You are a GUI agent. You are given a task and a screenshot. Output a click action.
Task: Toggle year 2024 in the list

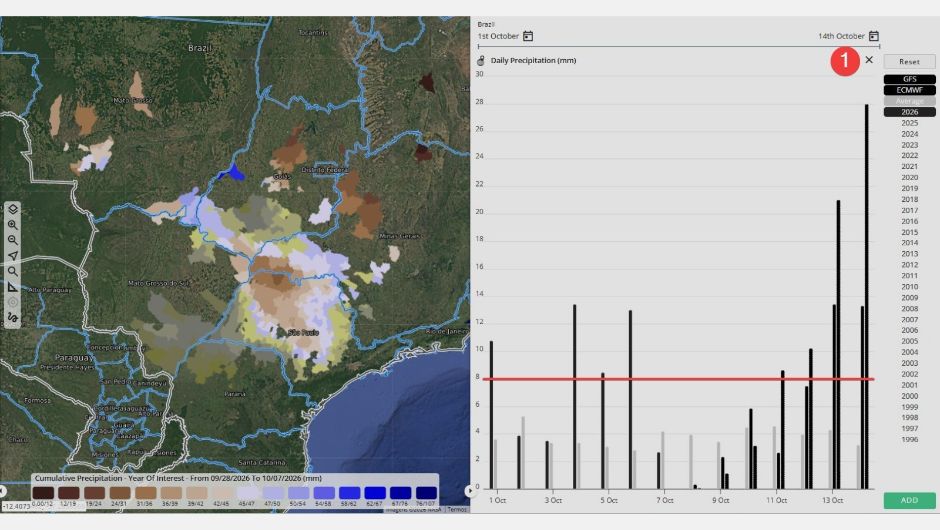point(909,134)
